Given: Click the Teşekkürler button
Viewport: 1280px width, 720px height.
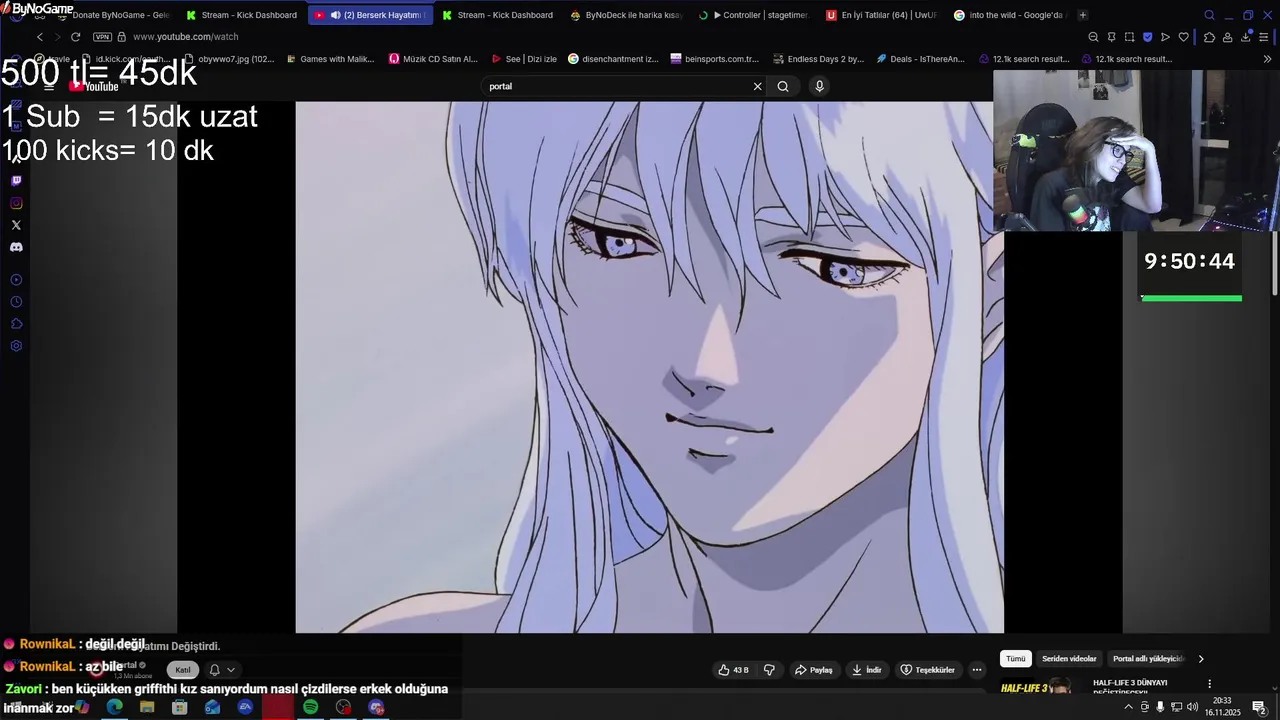Looking at the screenshot, I should (x=927, y=670).
